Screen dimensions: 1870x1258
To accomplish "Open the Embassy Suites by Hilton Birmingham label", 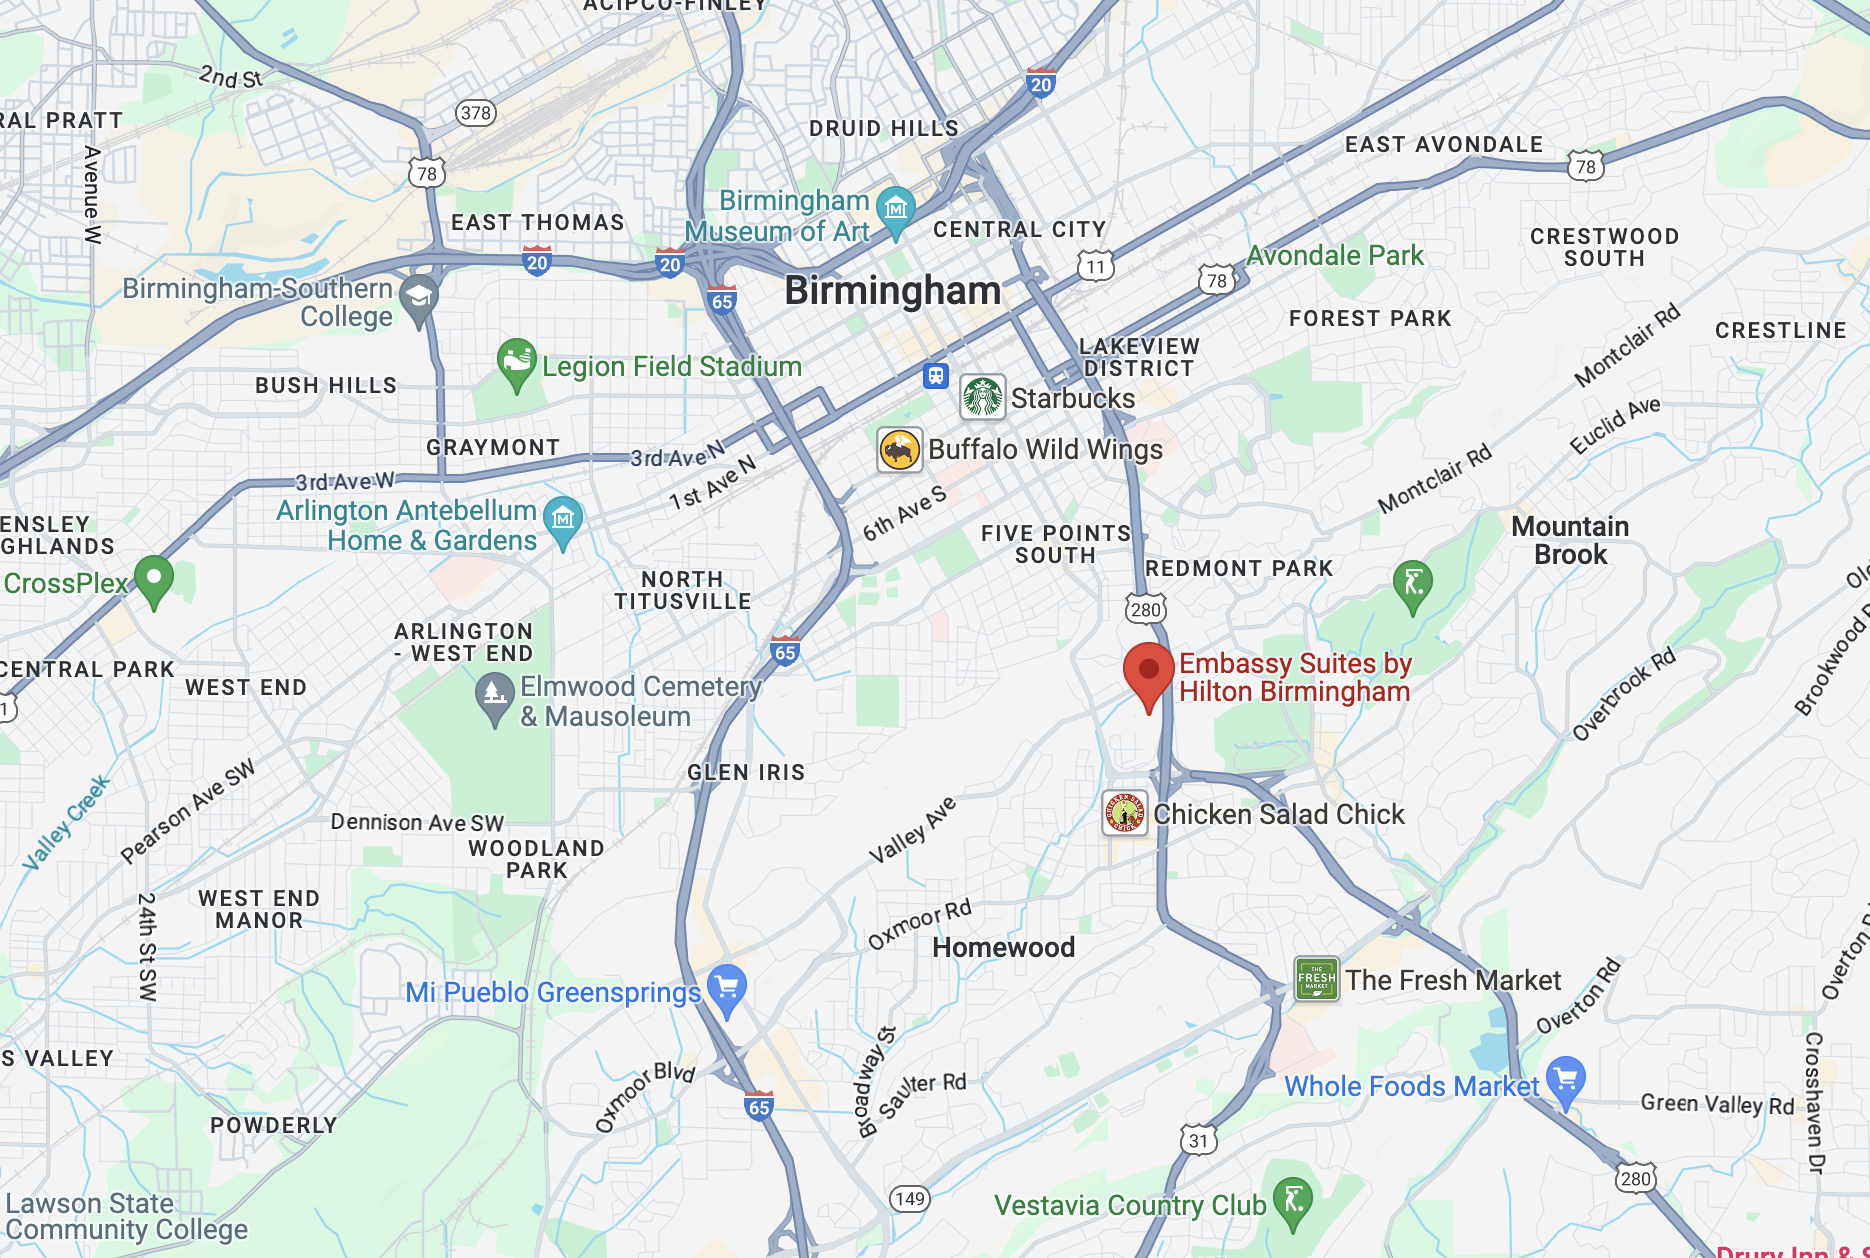I will (x=1295, y=677).
